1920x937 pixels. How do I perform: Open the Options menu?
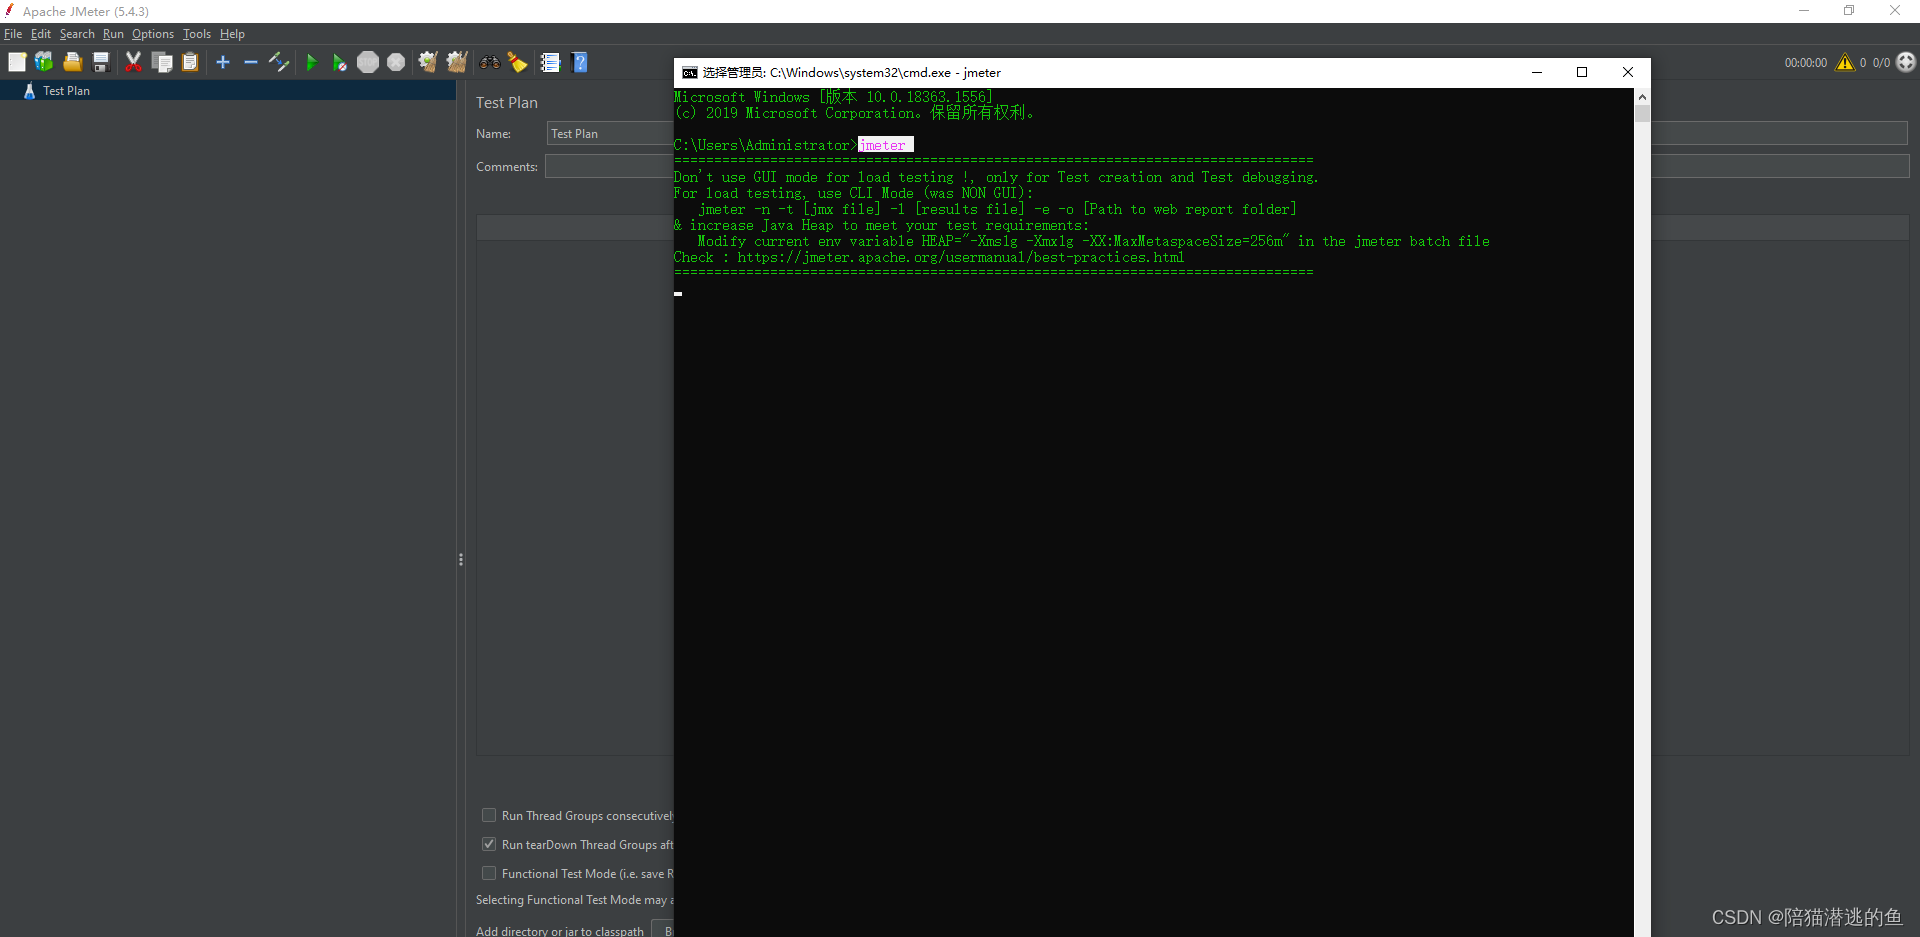[153, 34]
